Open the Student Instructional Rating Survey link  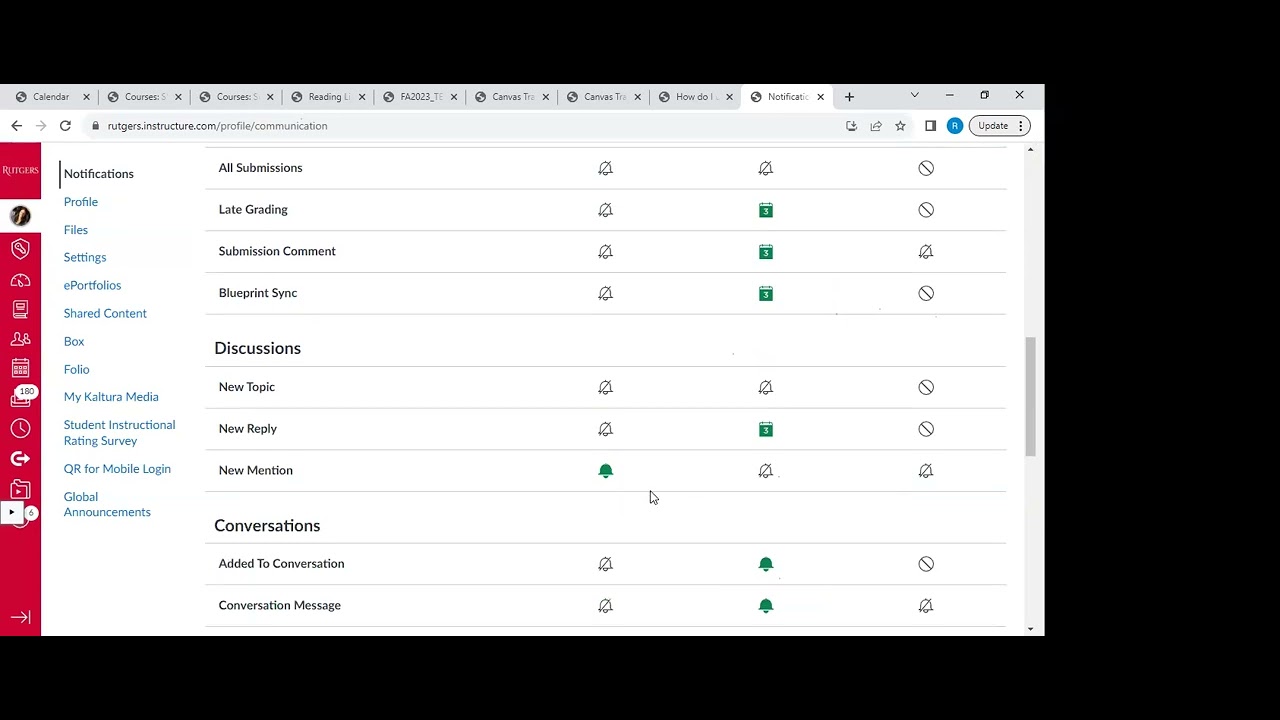pyautogui.click(x=119, y=433)
